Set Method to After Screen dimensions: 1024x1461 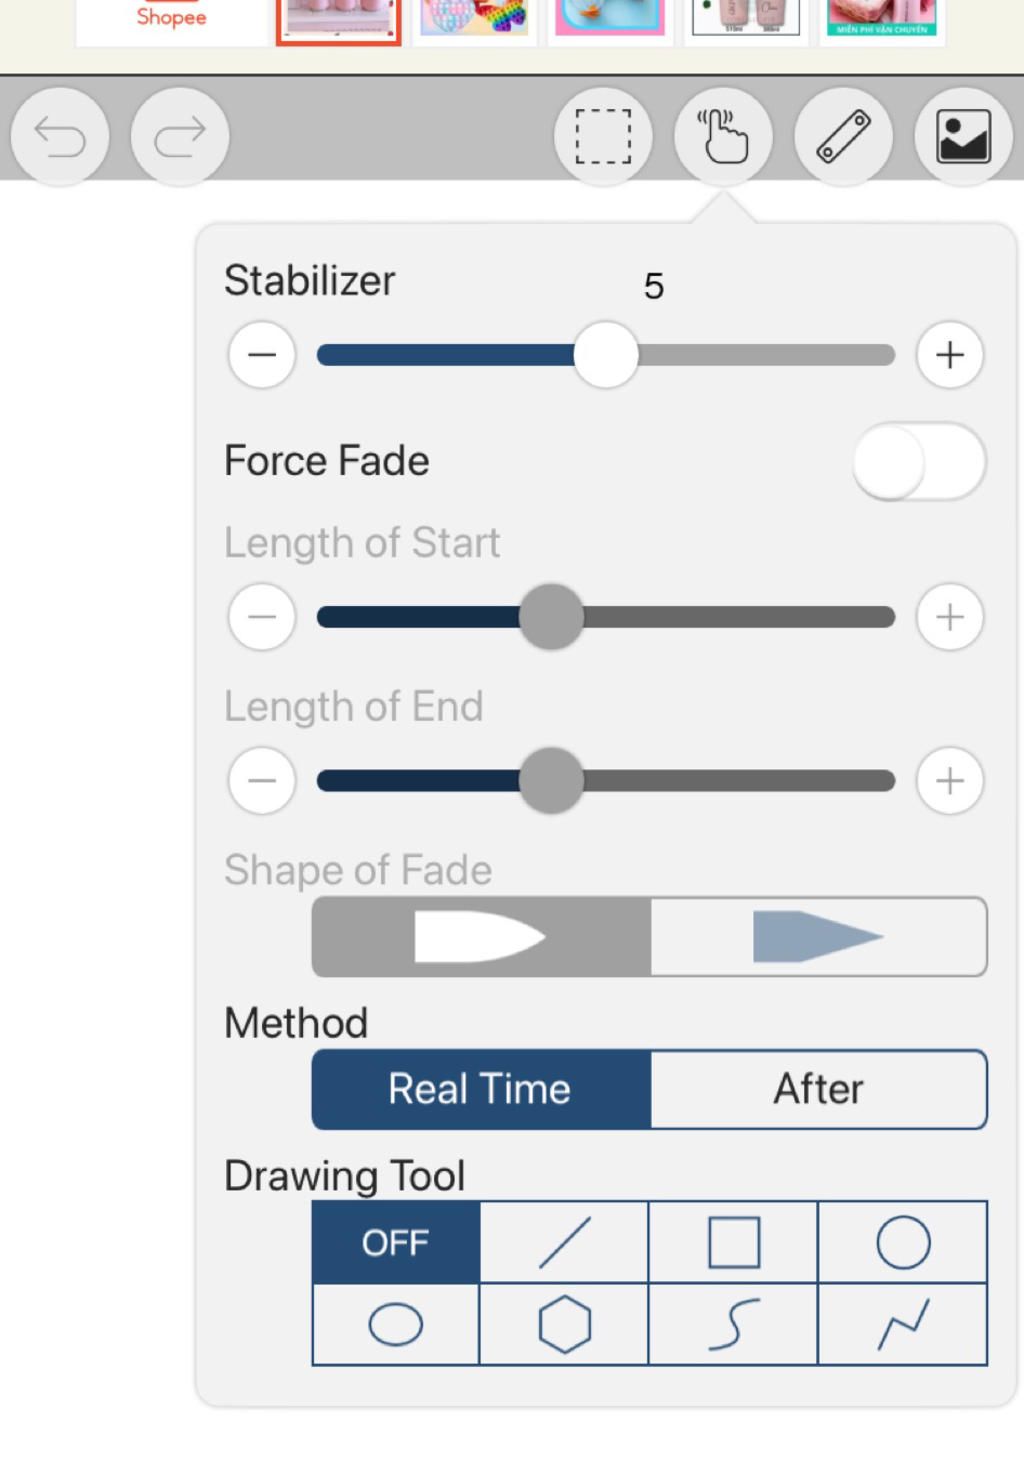819,1089
